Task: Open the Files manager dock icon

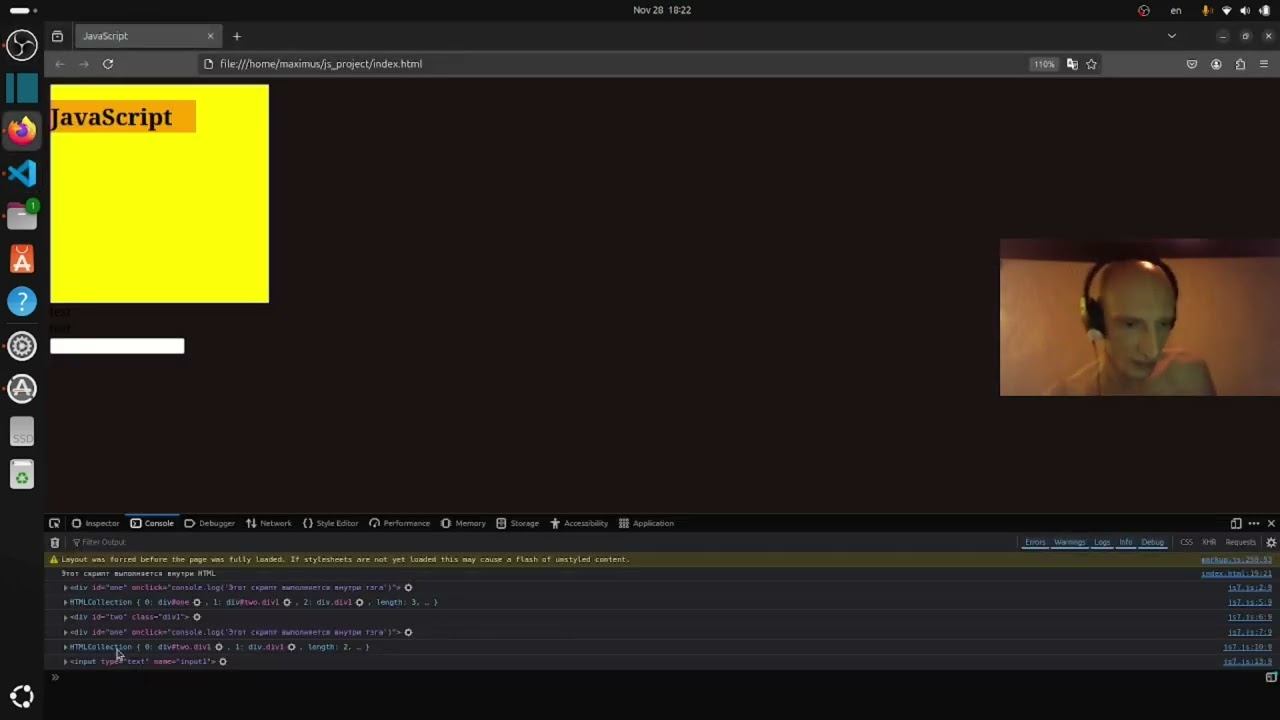Action: (x=22, y=216)
